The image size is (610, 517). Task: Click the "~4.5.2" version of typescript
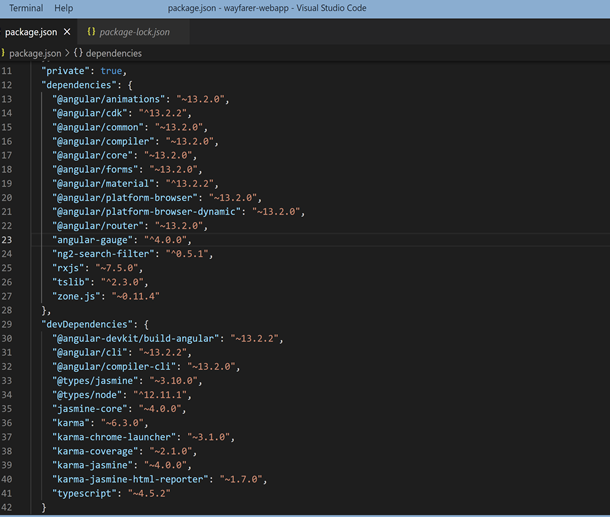pos(149,493)
